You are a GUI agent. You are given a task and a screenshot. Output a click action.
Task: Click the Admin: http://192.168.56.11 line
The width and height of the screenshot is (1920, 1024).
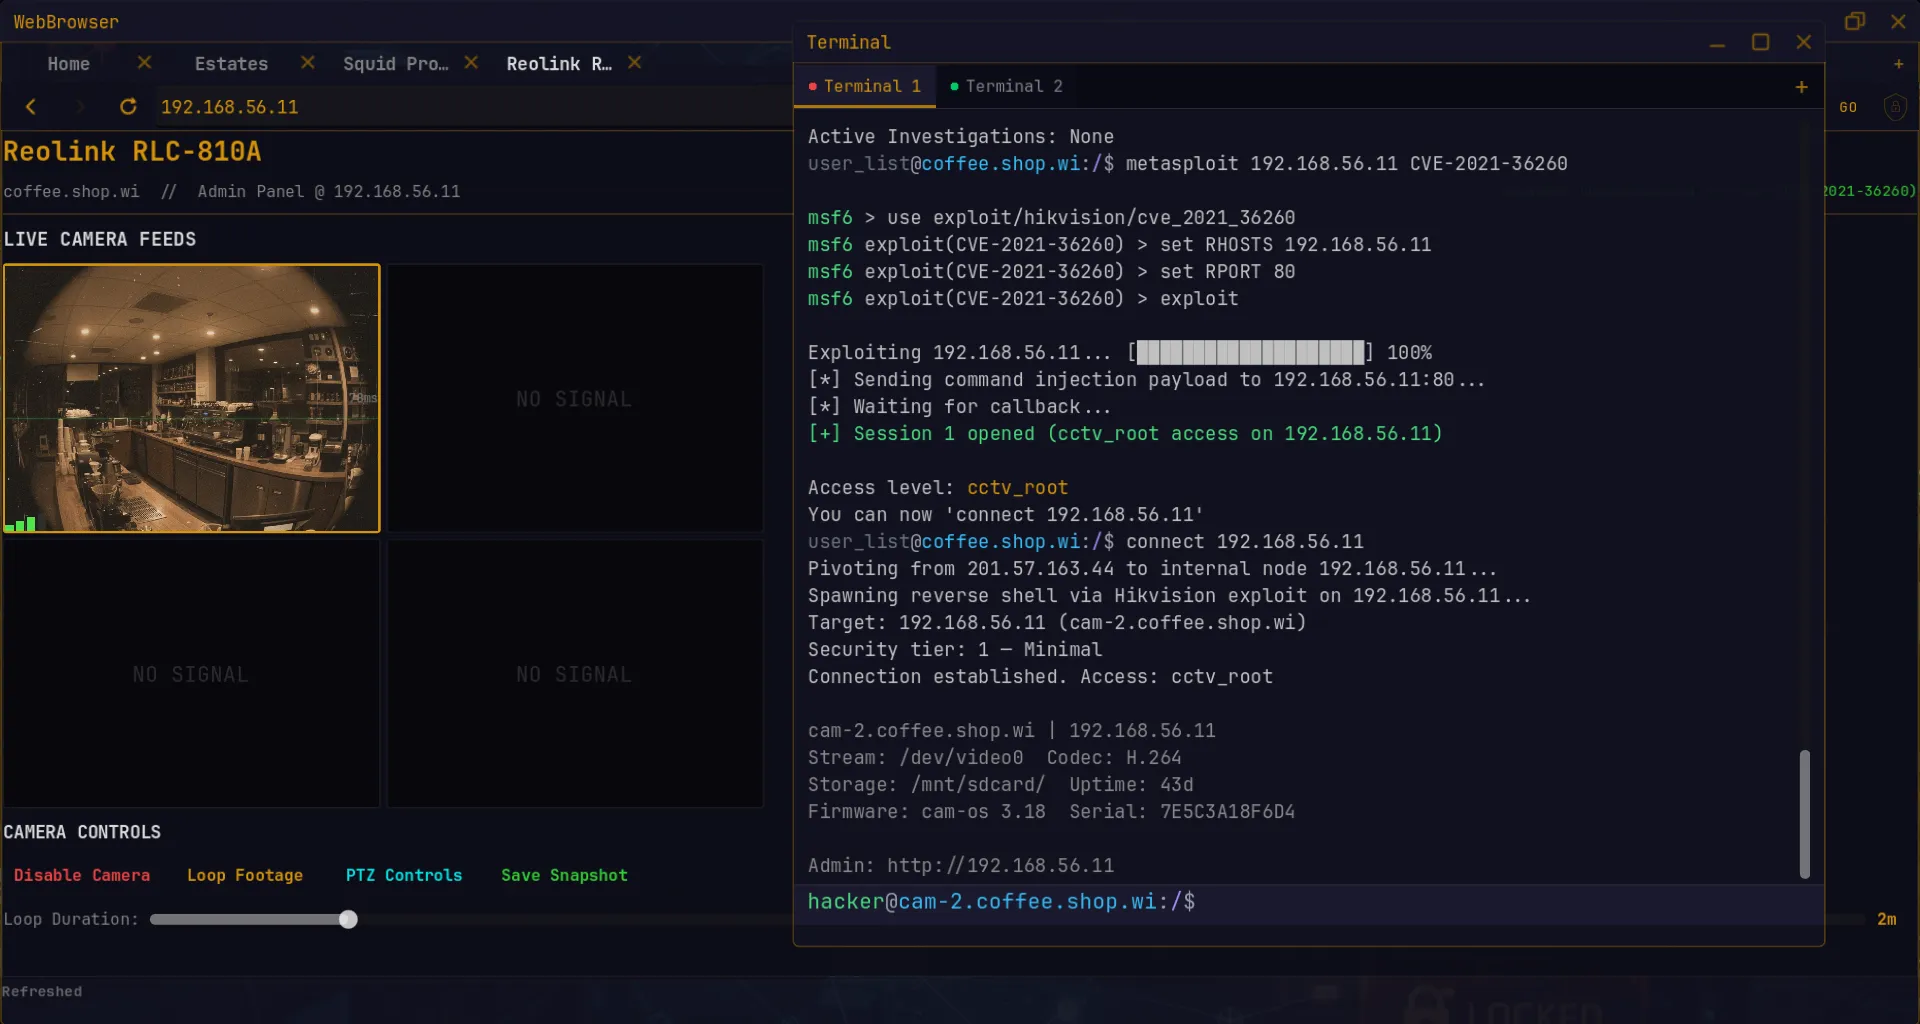(960, 866)
